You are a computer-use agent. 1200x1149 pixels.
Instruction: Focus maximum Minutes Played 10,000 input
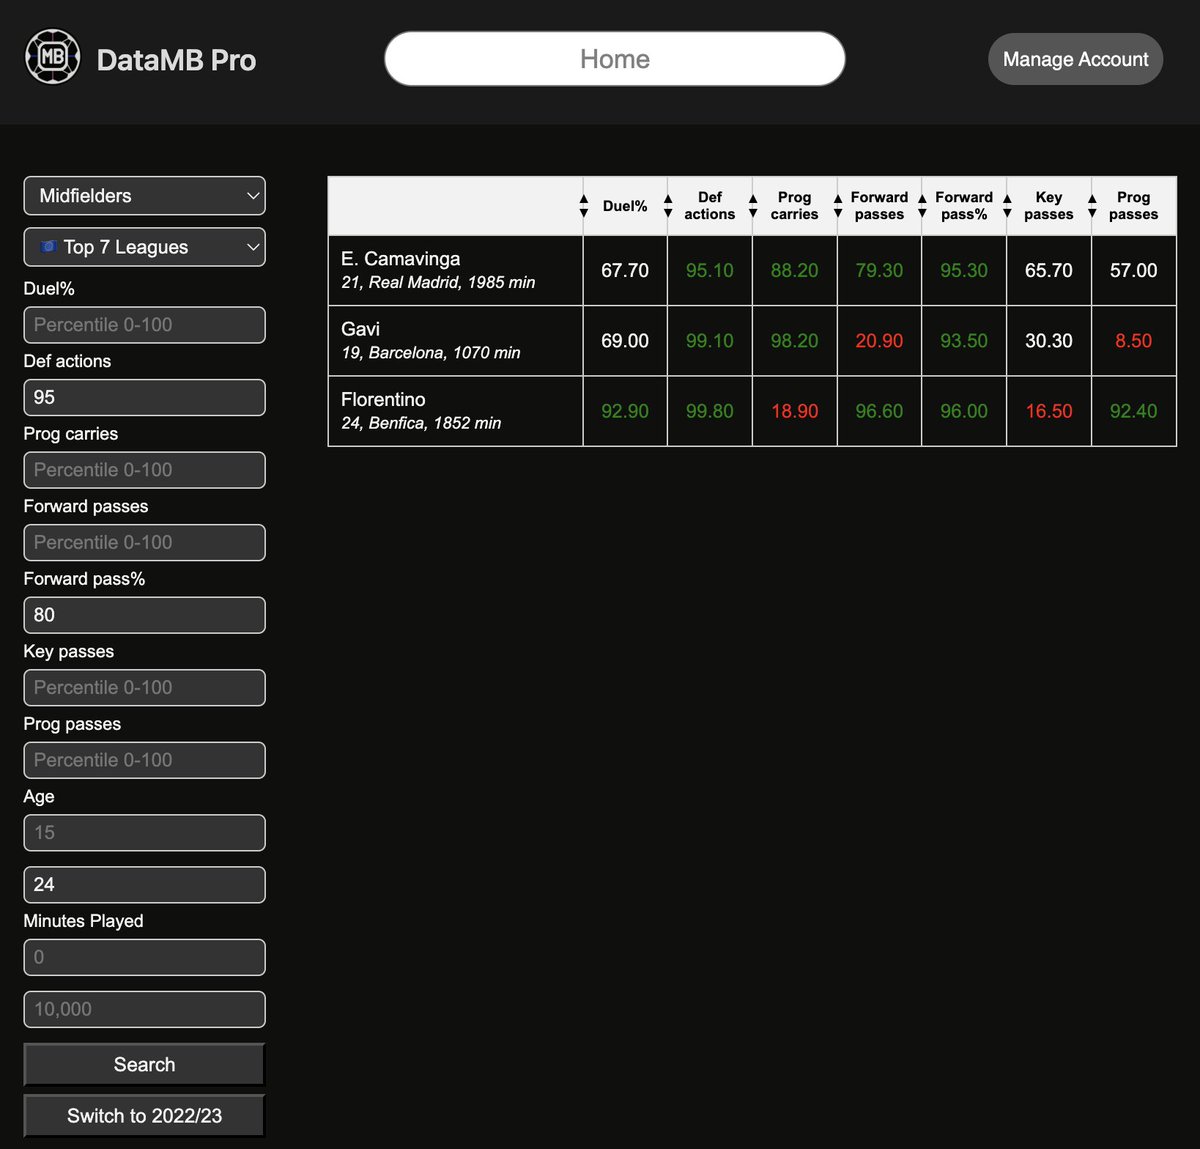tap(144, 1009)
